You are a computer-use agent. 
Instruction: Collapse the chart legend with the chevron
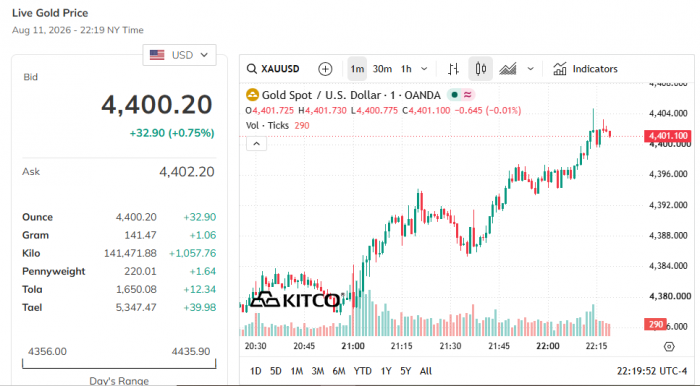click(256, 144)
